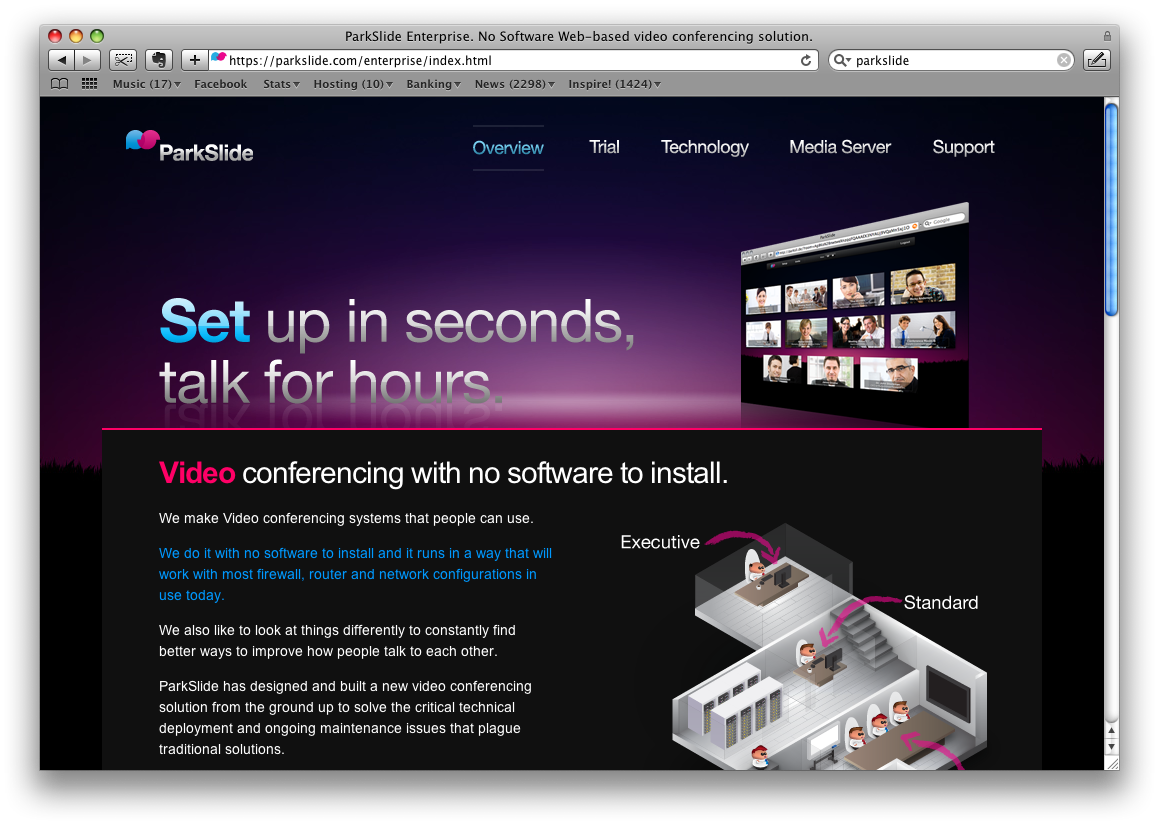This screenshot has width=1159, height=825.
Task: Click the isometric office illustration
Action: 829,648
